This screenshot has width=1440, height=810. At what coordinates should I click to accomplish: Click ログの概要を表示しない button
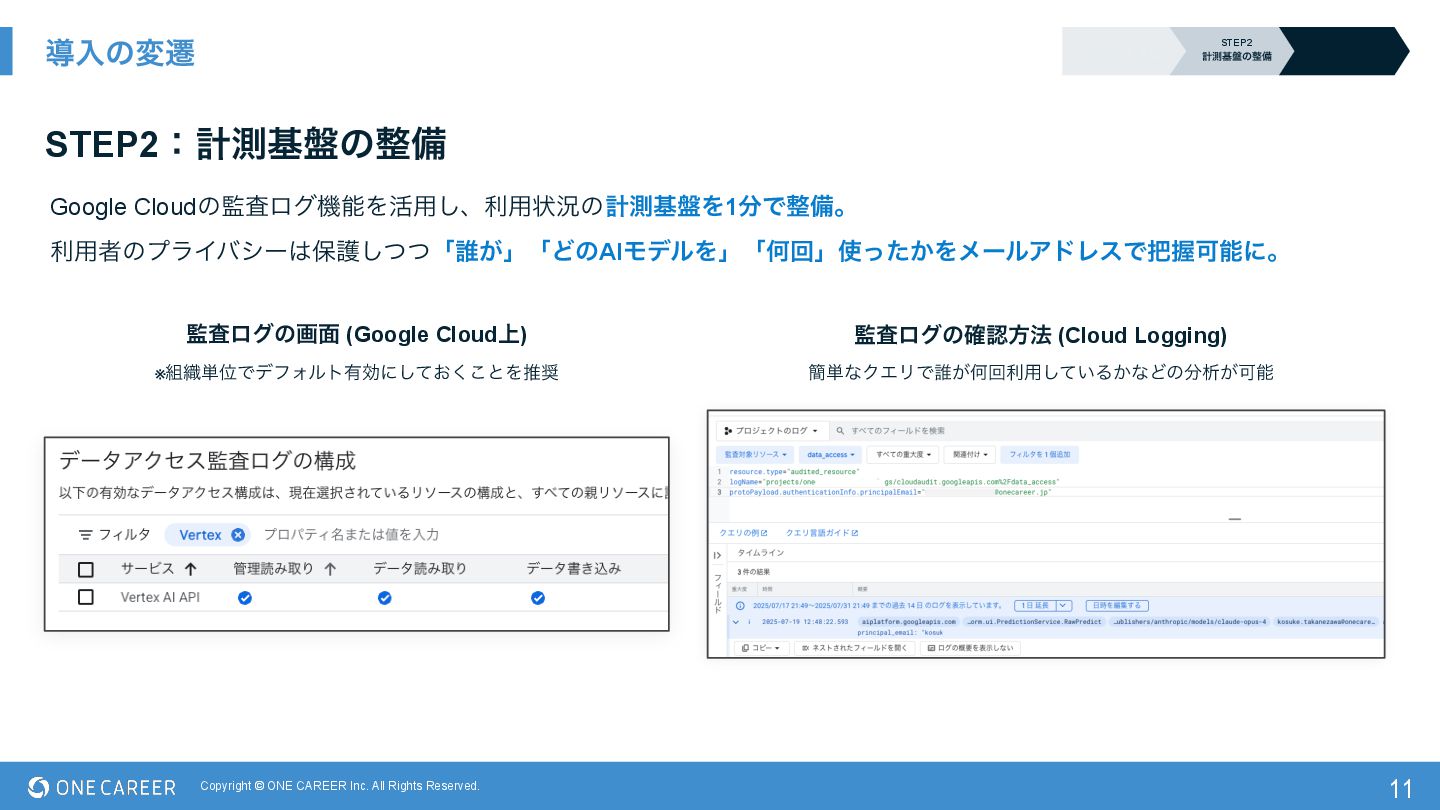970,648
